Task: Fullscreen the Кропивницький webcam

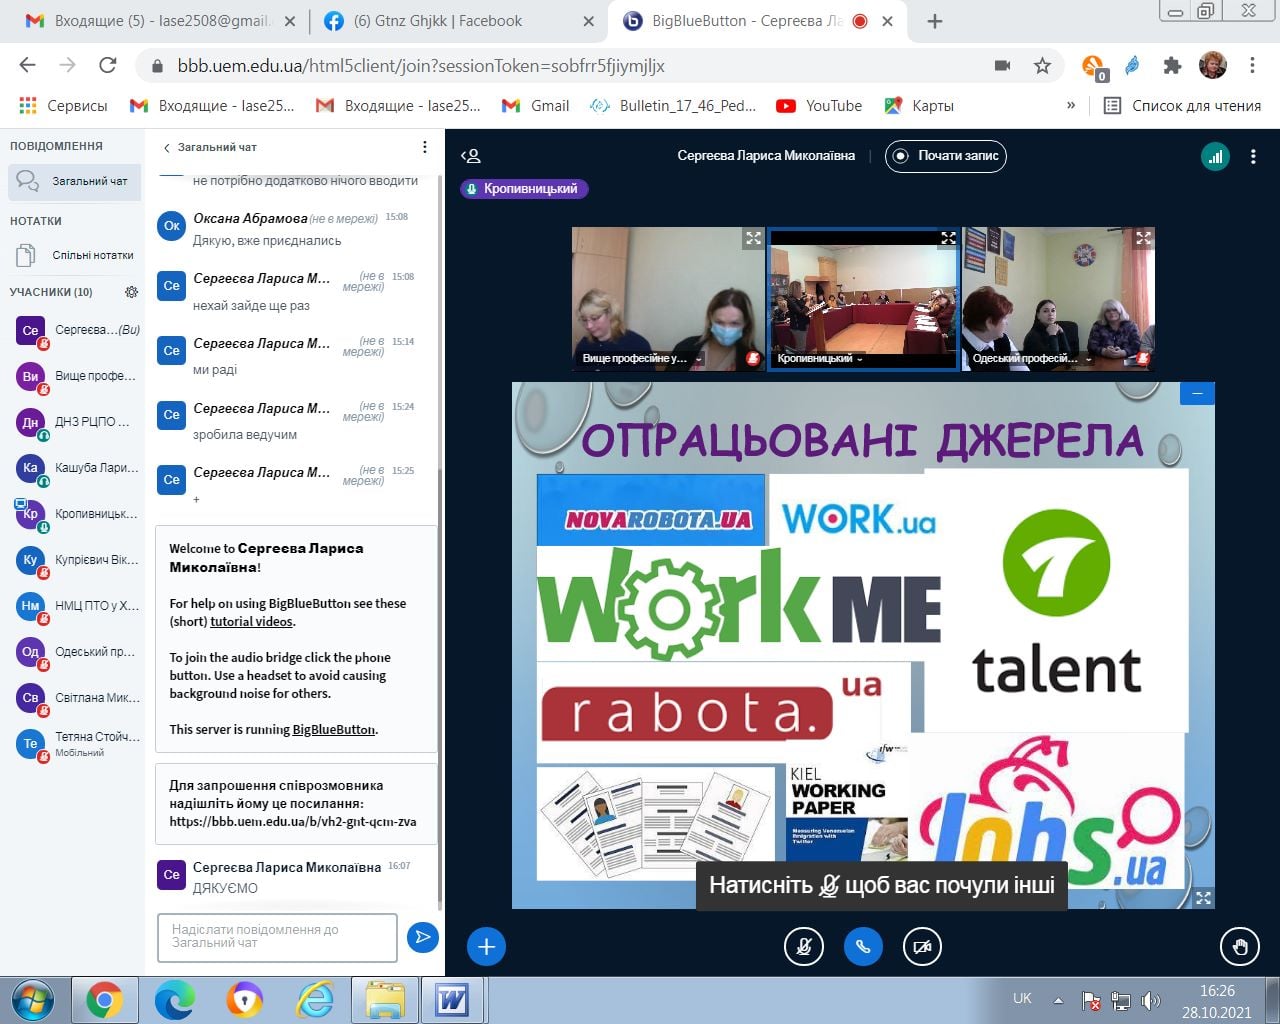Action: 948,238
